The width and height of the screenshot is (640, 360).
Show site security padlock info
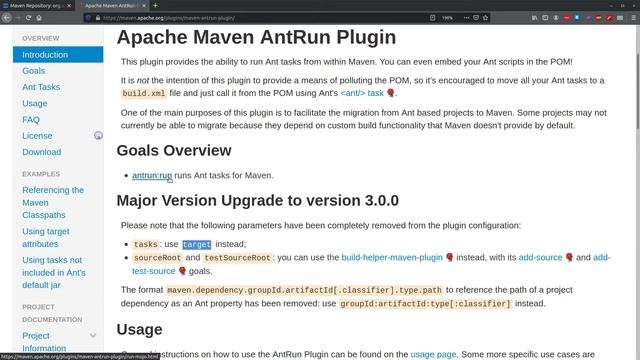98,18
